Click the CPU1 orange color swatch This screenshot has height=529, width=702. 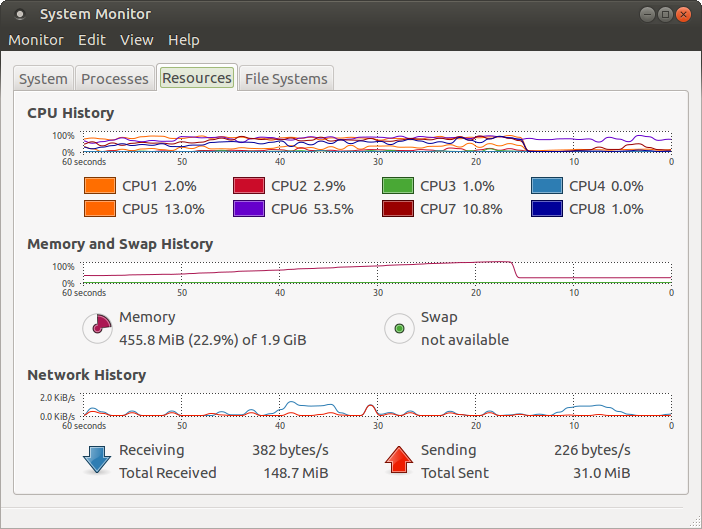(100, 185)
